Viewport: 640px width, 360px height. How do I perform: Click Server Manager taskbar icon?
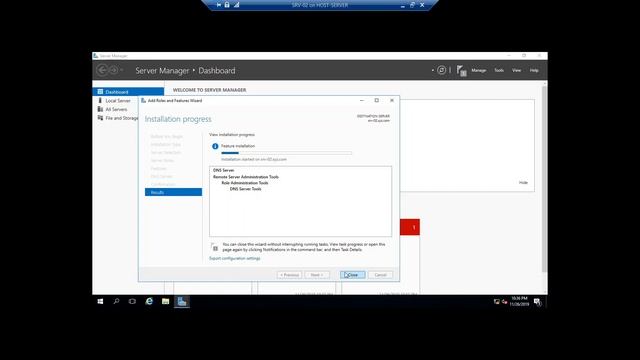pyautogui.click(x=182, y=302)
